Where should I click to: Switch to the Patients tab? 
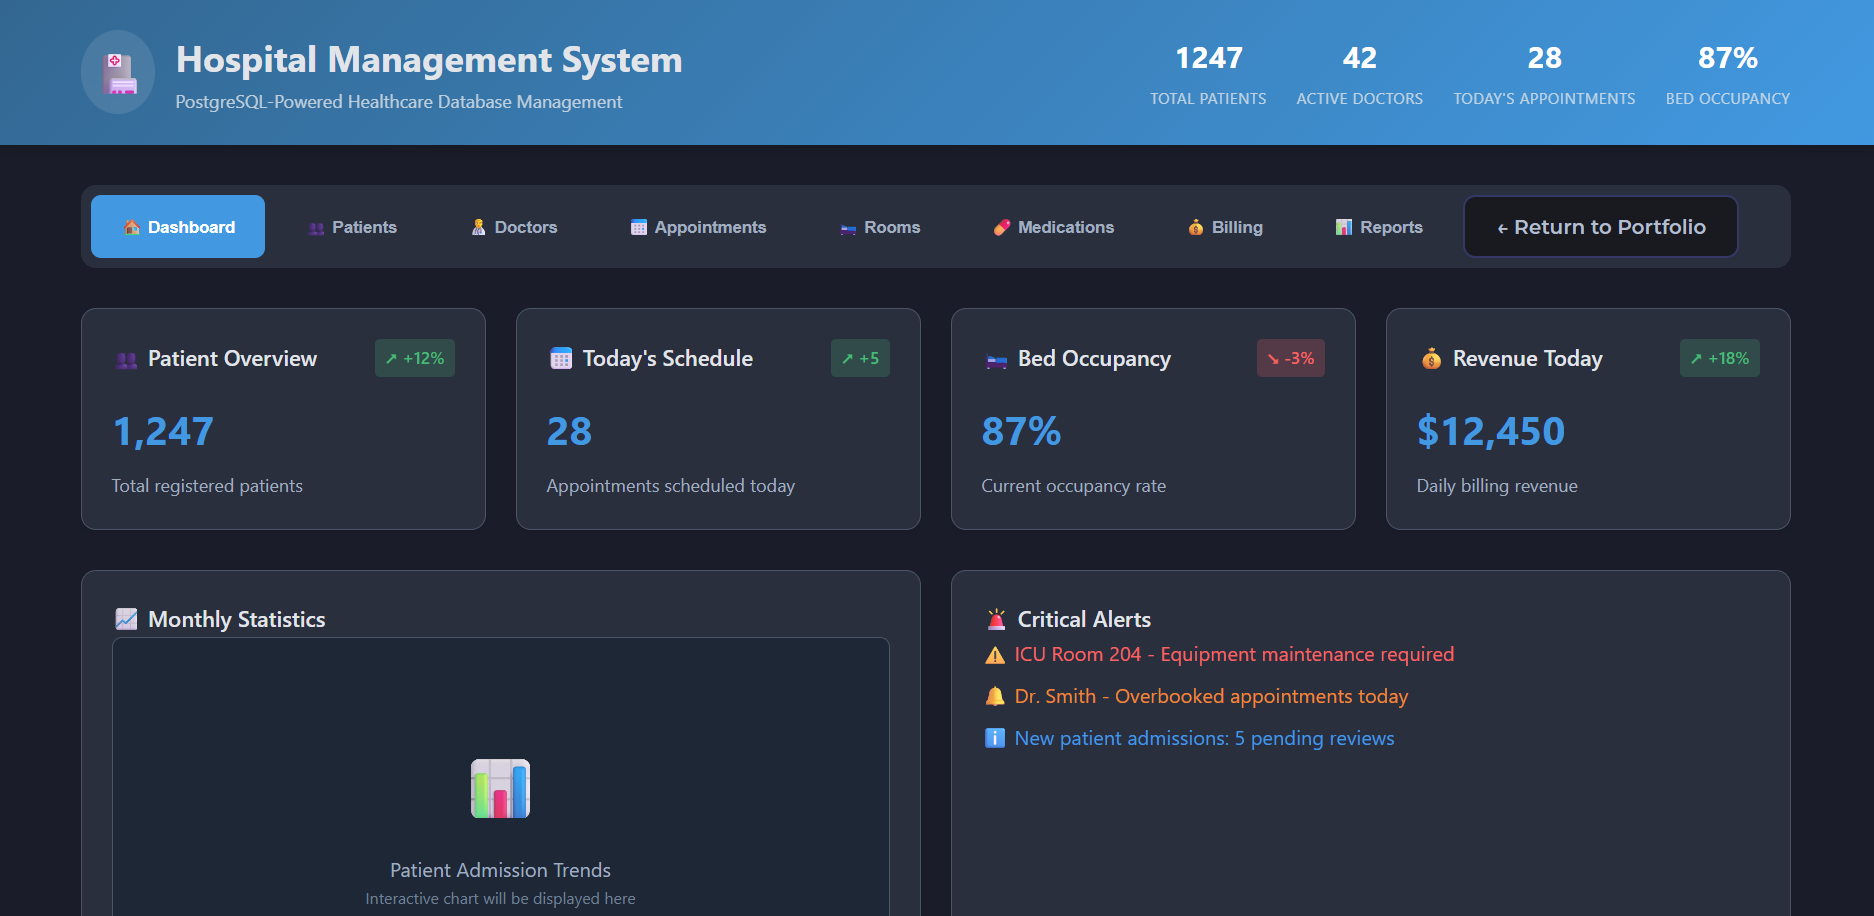(x=352, y=227)
